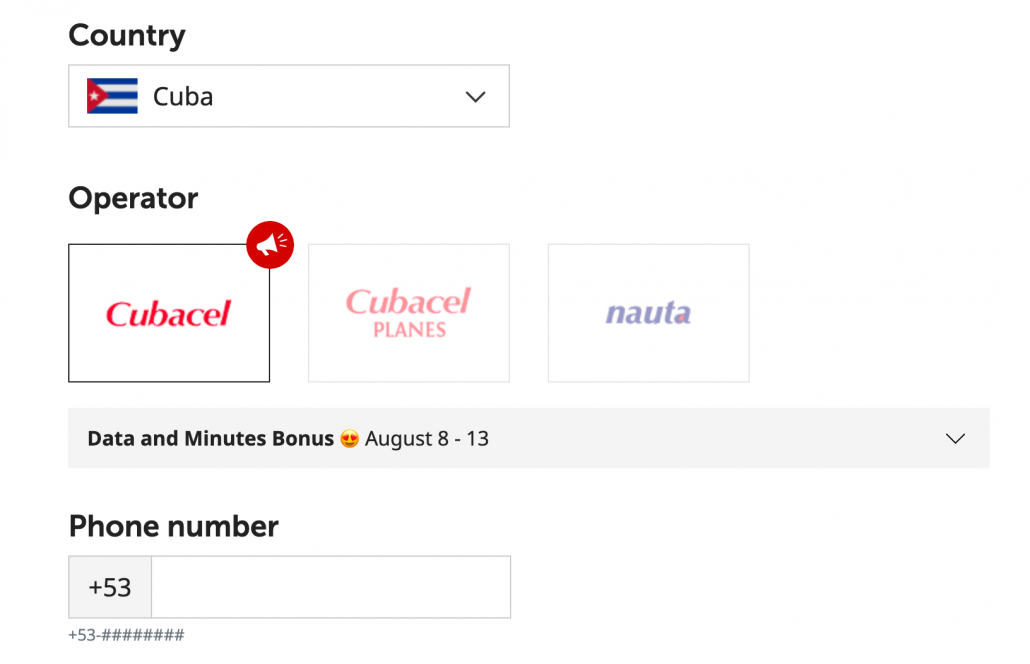The width and height of the screenshot is (1030, 664).
Task: Click the heart-eyes emoji in the bonus banner
Action: 349,439
